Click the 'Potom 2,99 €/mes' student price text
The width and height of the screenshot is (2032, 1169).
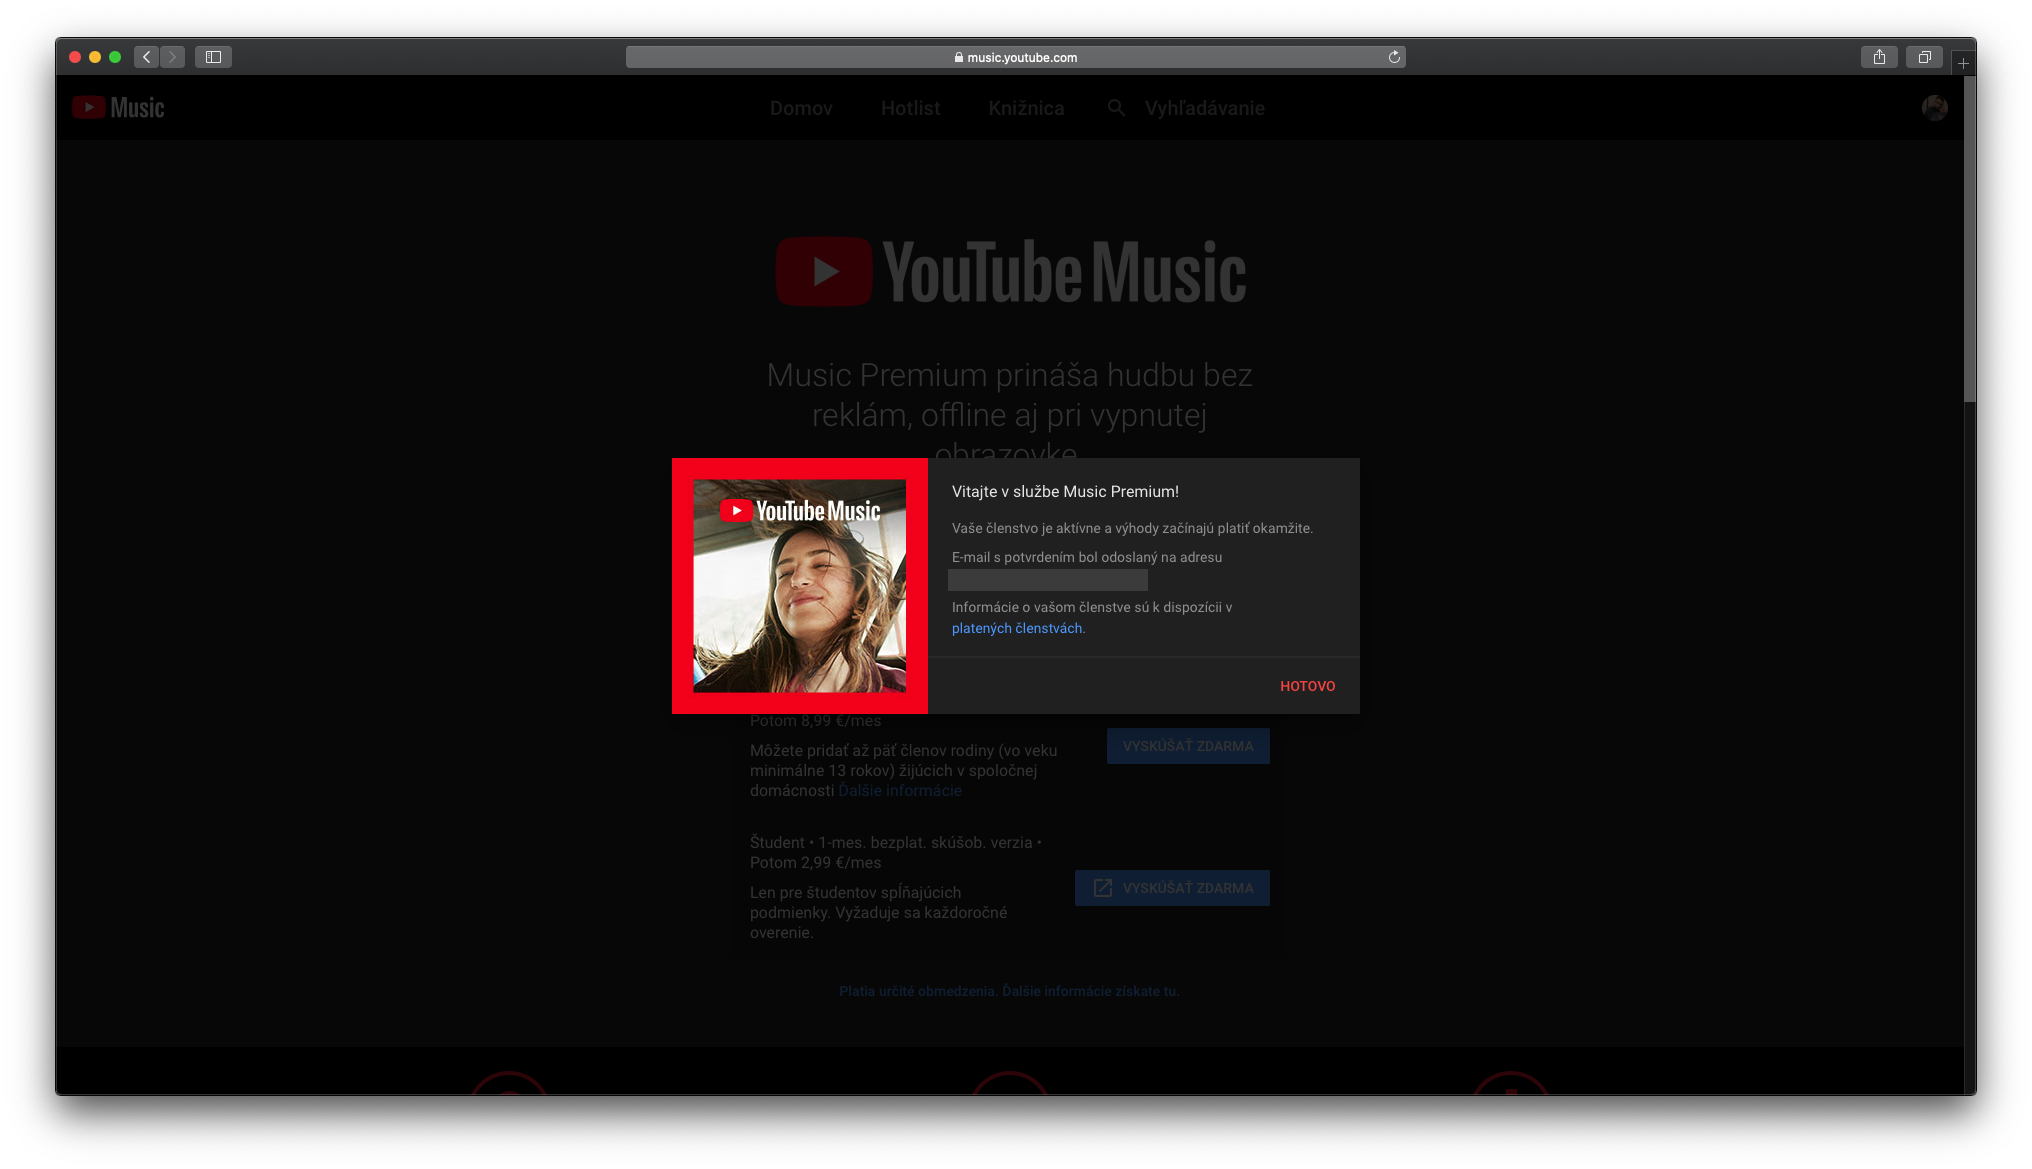(816, 862)
